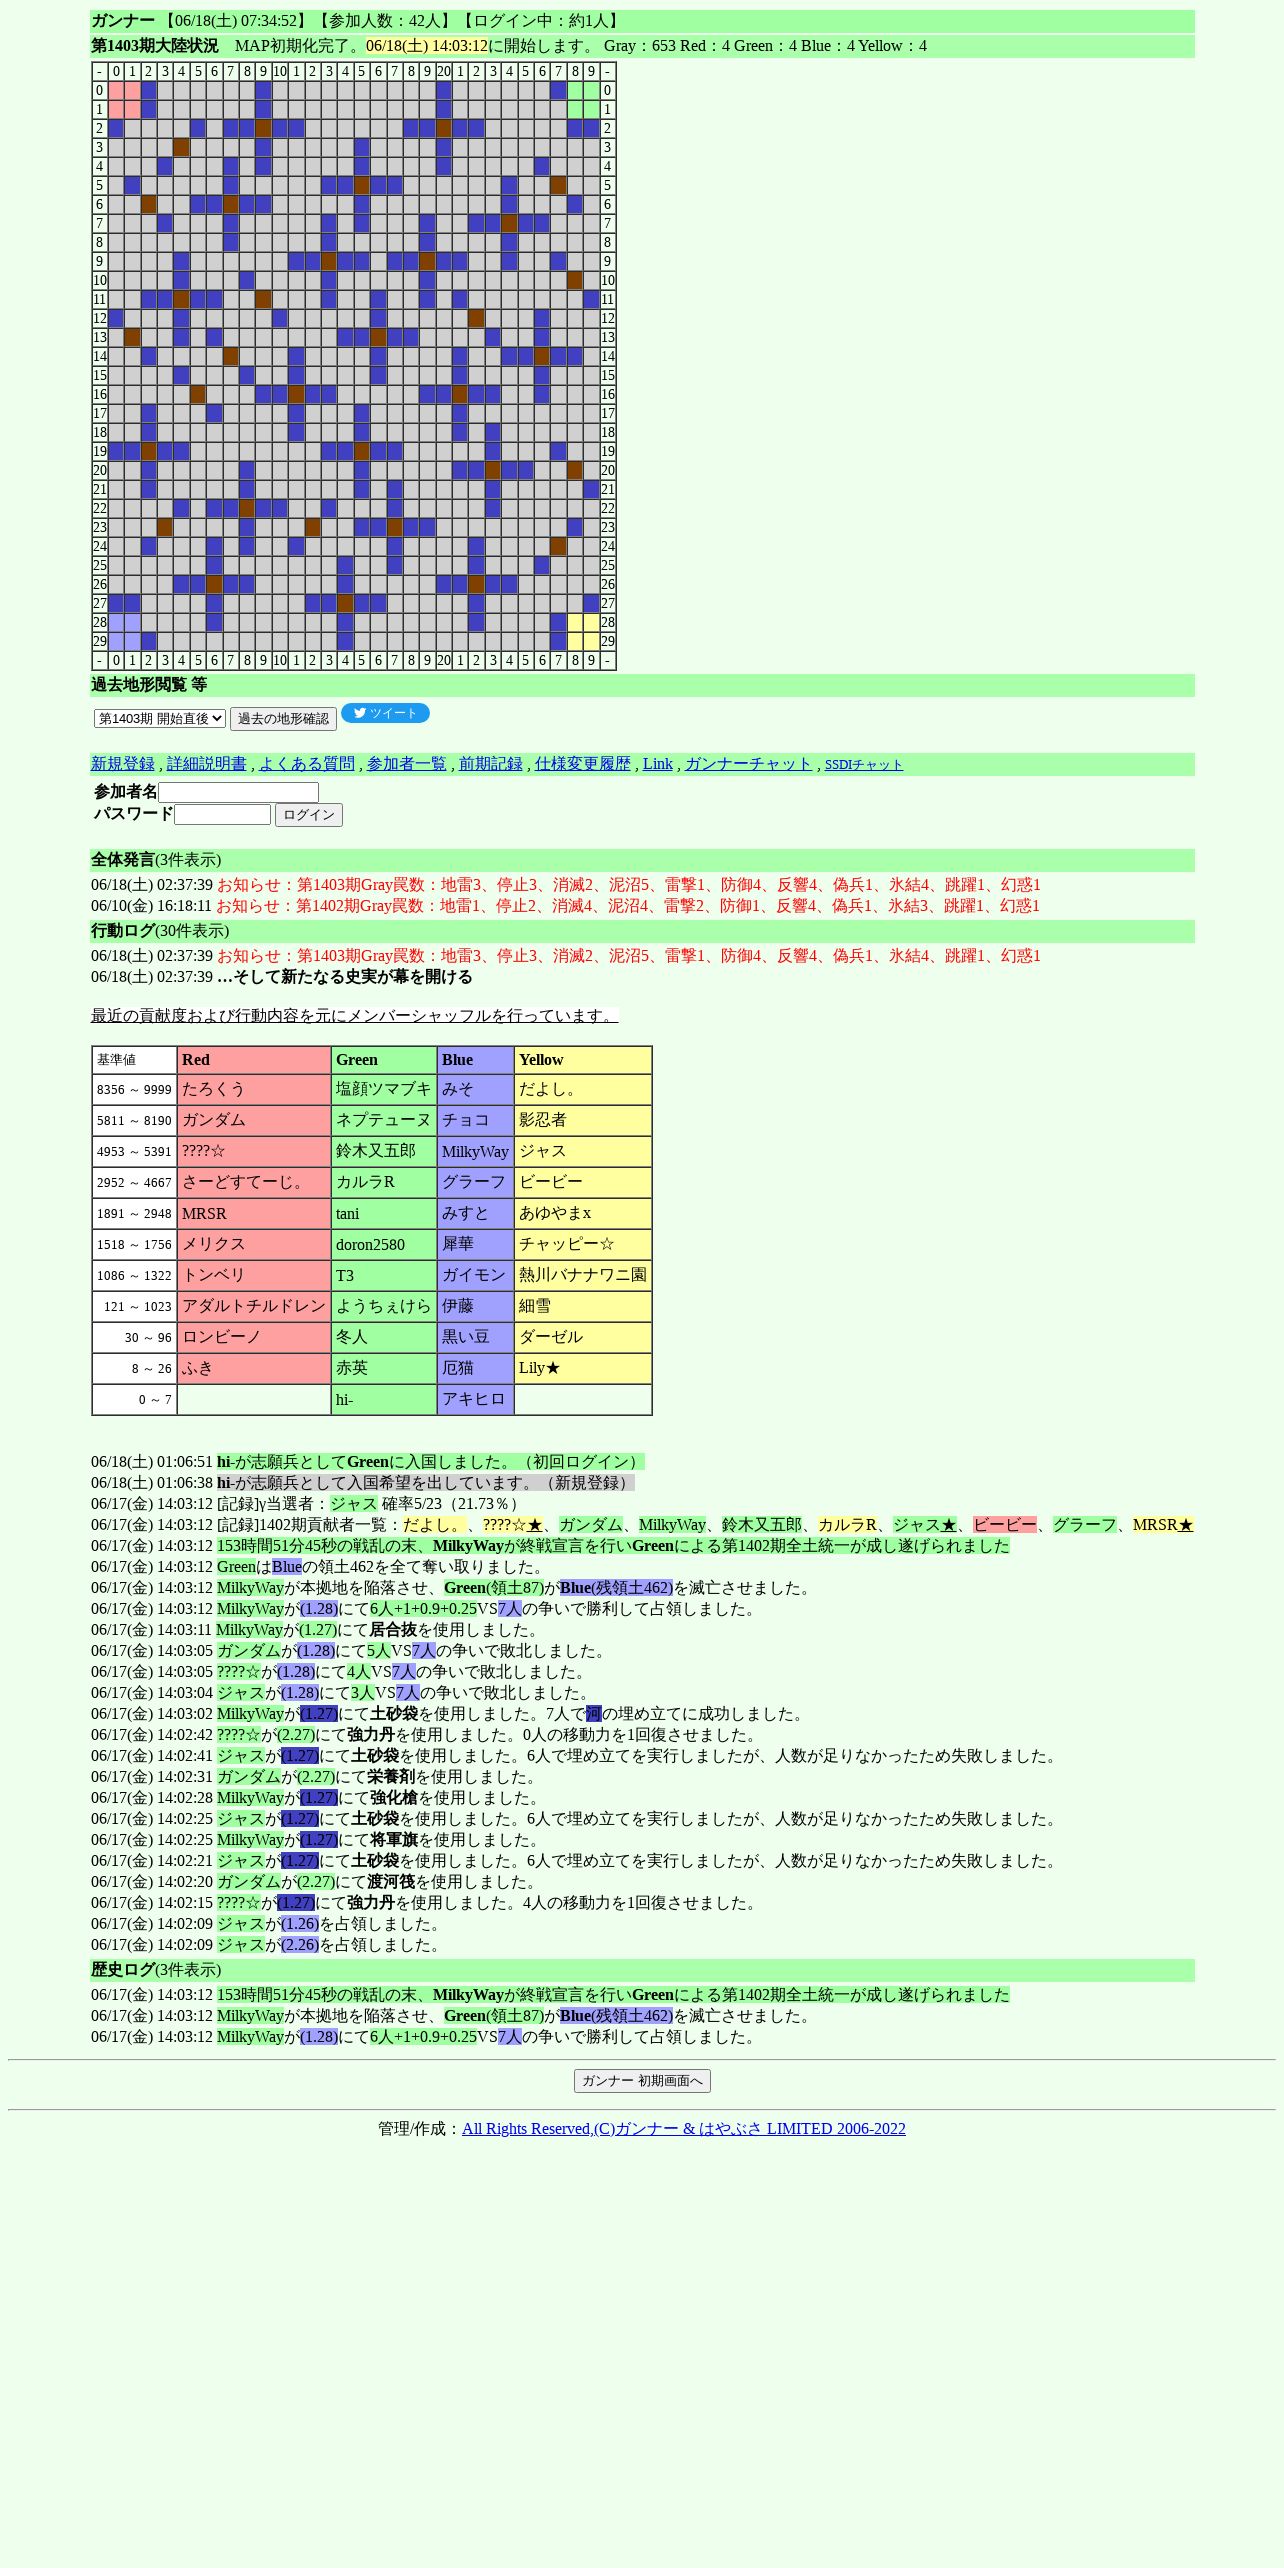Image resolution: width=1284 pixels, height=2568 pixels.
Task: Focus the パスワード input field
Action: coord(222,814)
